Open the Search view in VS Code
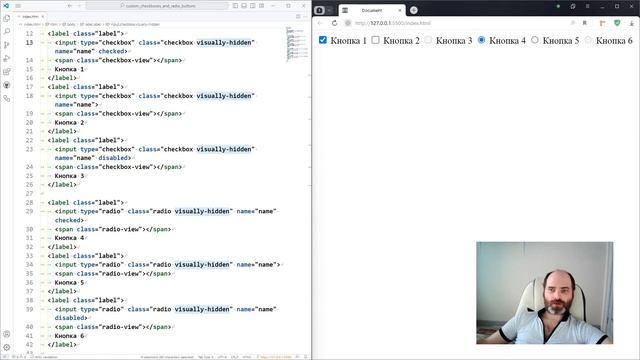640x360 pixels. pyautogui.click(x=7, y=31)
